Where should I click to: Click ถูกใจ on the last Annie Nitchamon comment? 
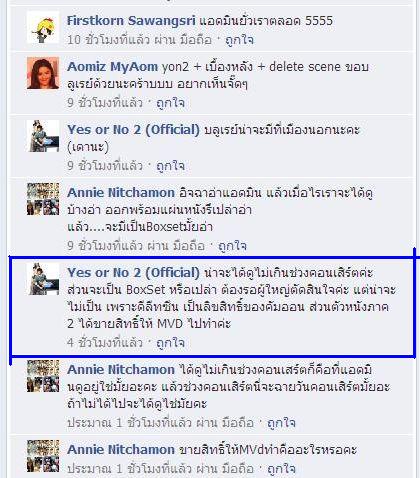pyautogui.click(x=282, y=469)
